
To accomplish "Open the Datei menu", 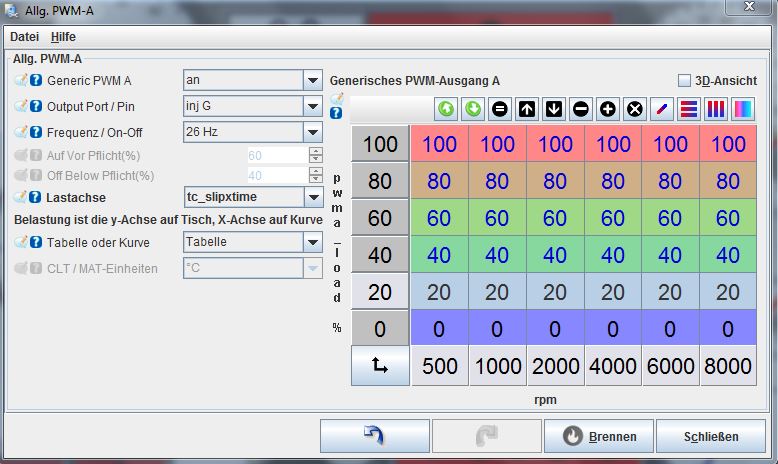I will pos(24,36).
